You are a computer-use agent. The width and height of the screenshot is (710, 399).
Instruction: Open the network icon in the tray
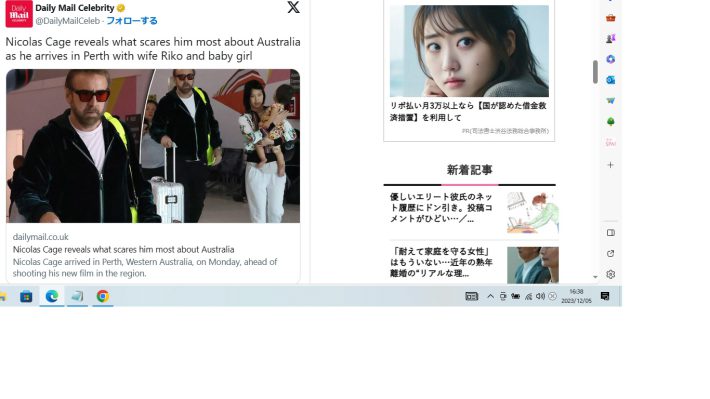[x=528, y=297]
